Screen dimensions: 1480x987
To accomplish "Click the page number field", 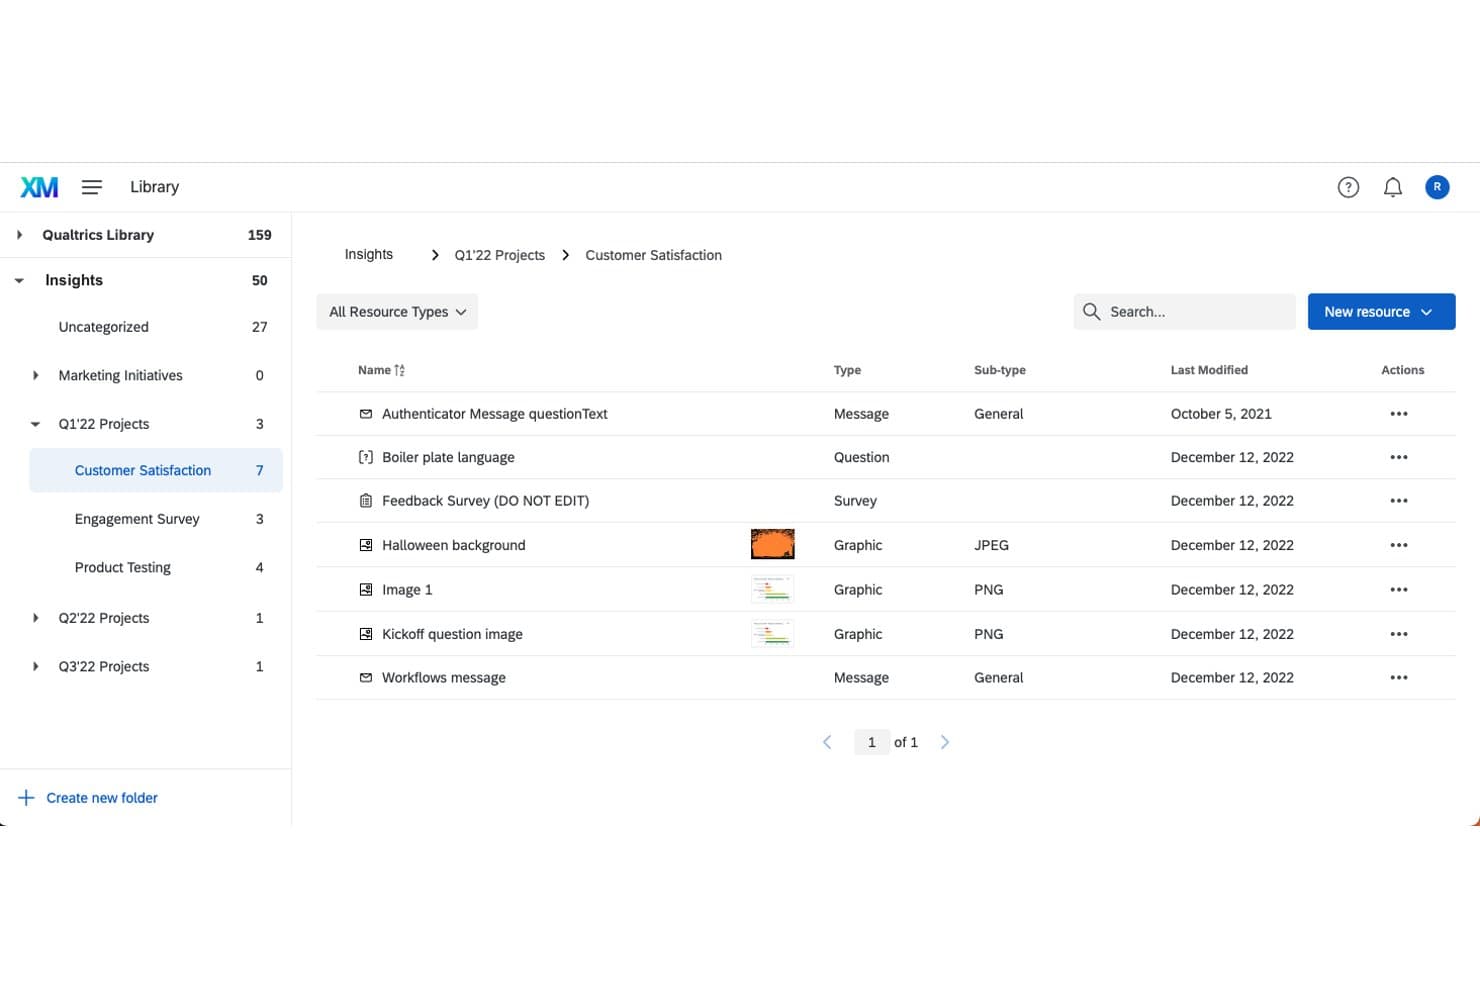I will [x=872, y=742].
